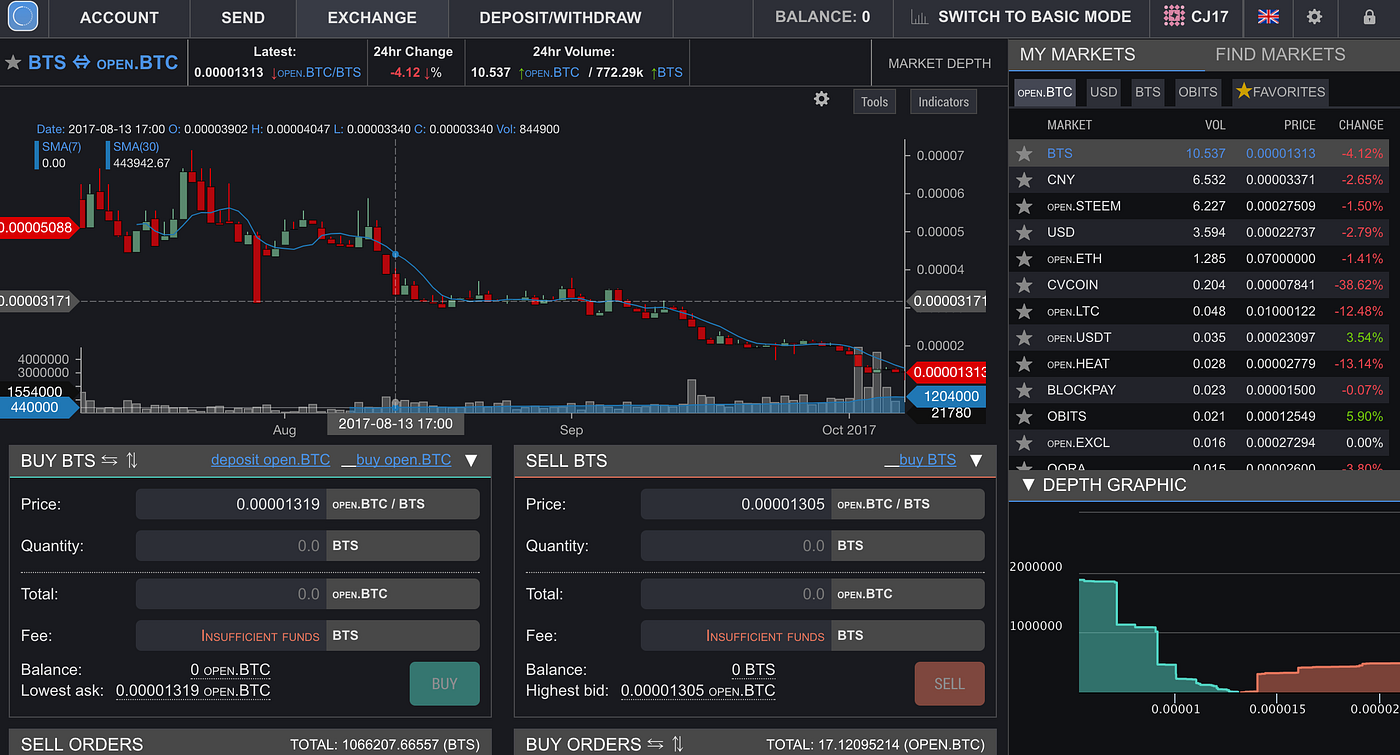Star the BLOCKPAY market row
Image resolution: width=1400 pixels, height=755 pixels.
pos(1024,391)
